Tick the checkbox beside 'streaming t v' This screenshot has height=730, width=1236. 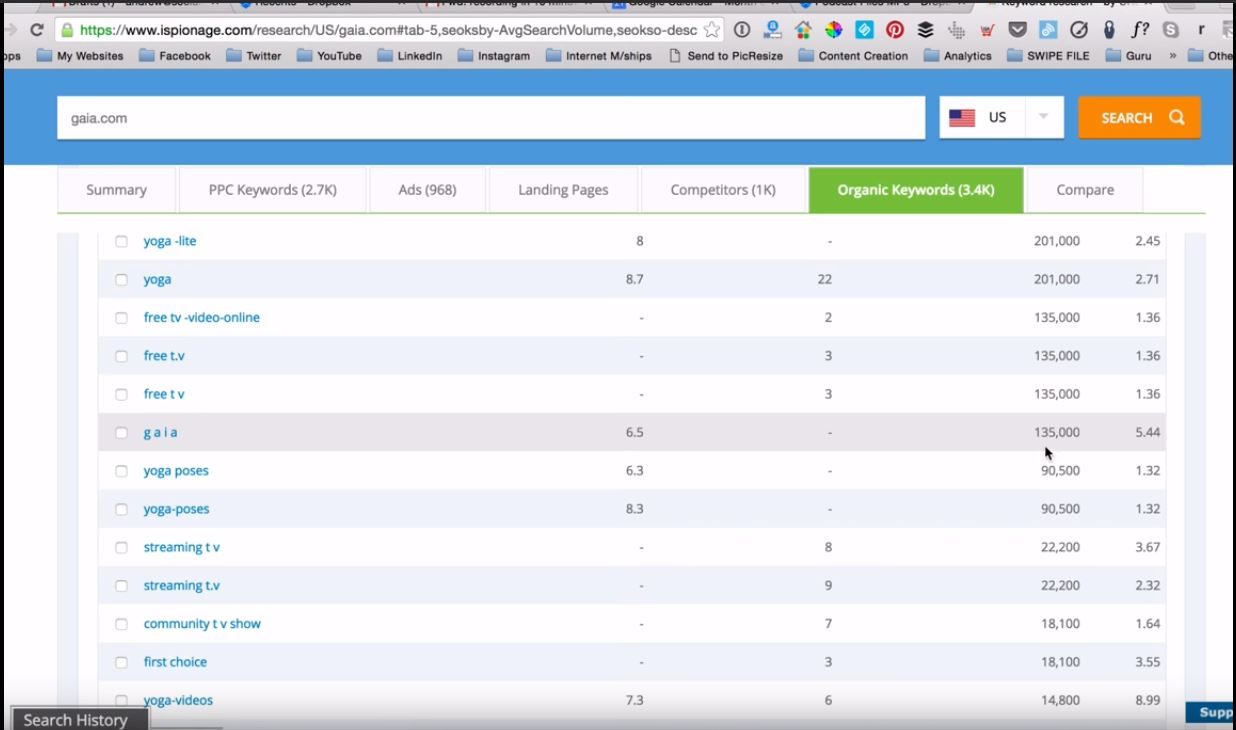coord(121,547)
